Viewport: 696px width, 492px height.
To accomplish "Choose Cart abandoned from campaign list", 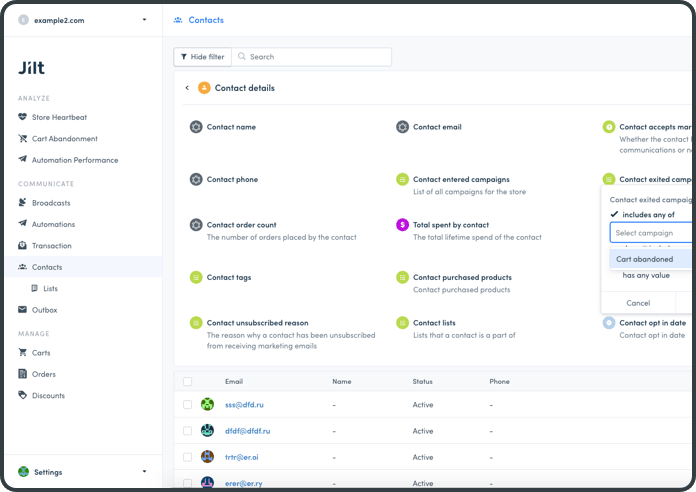I will [x=645, y=259].
